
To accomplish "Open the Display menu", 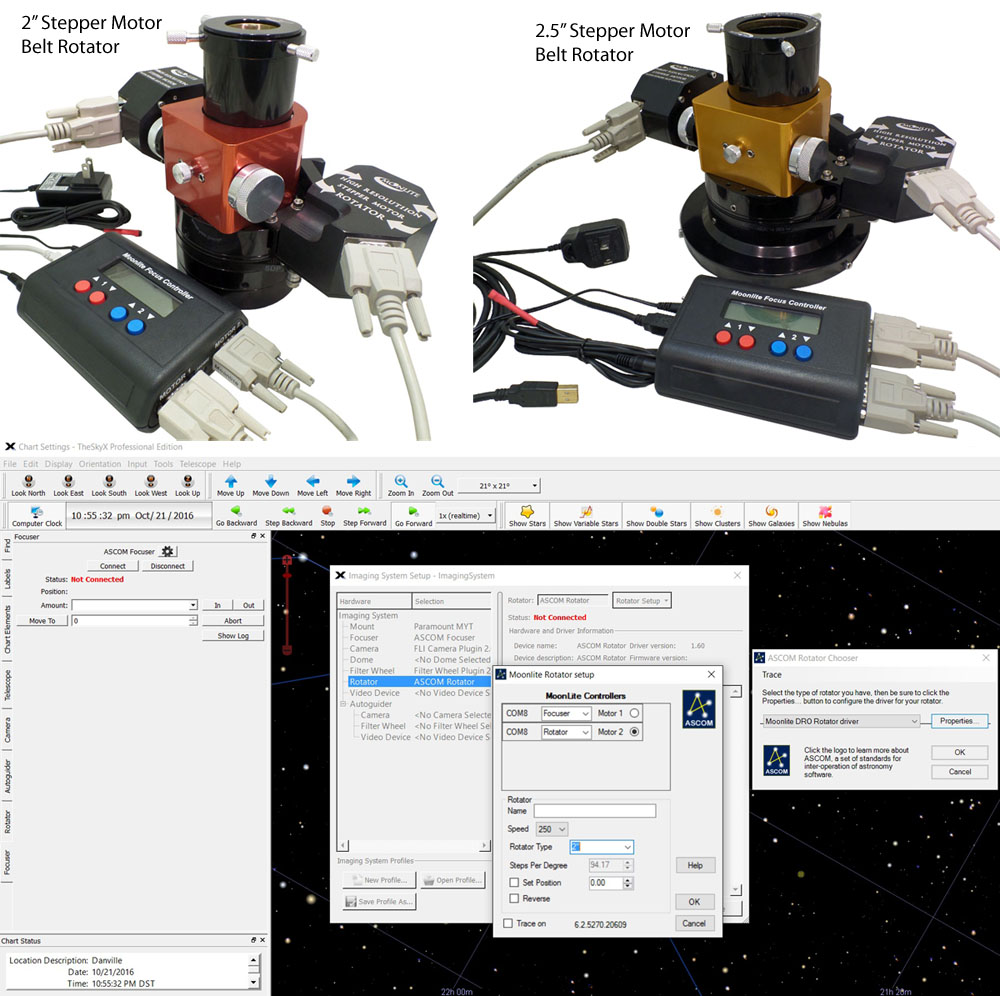I will click(x=59, y=464).
